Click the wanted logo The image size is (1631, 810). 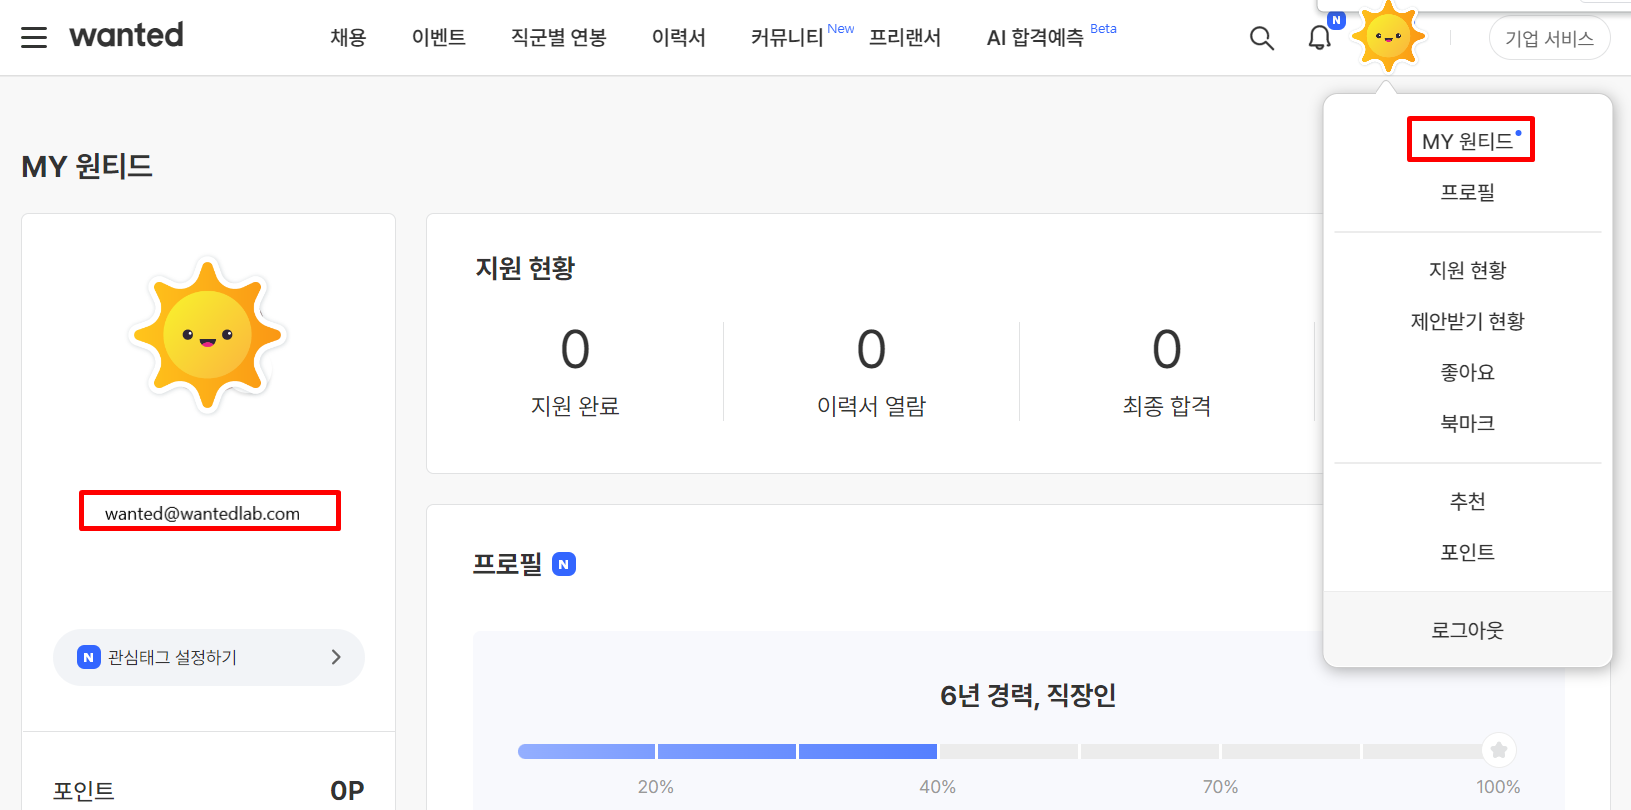pos(126,35)
